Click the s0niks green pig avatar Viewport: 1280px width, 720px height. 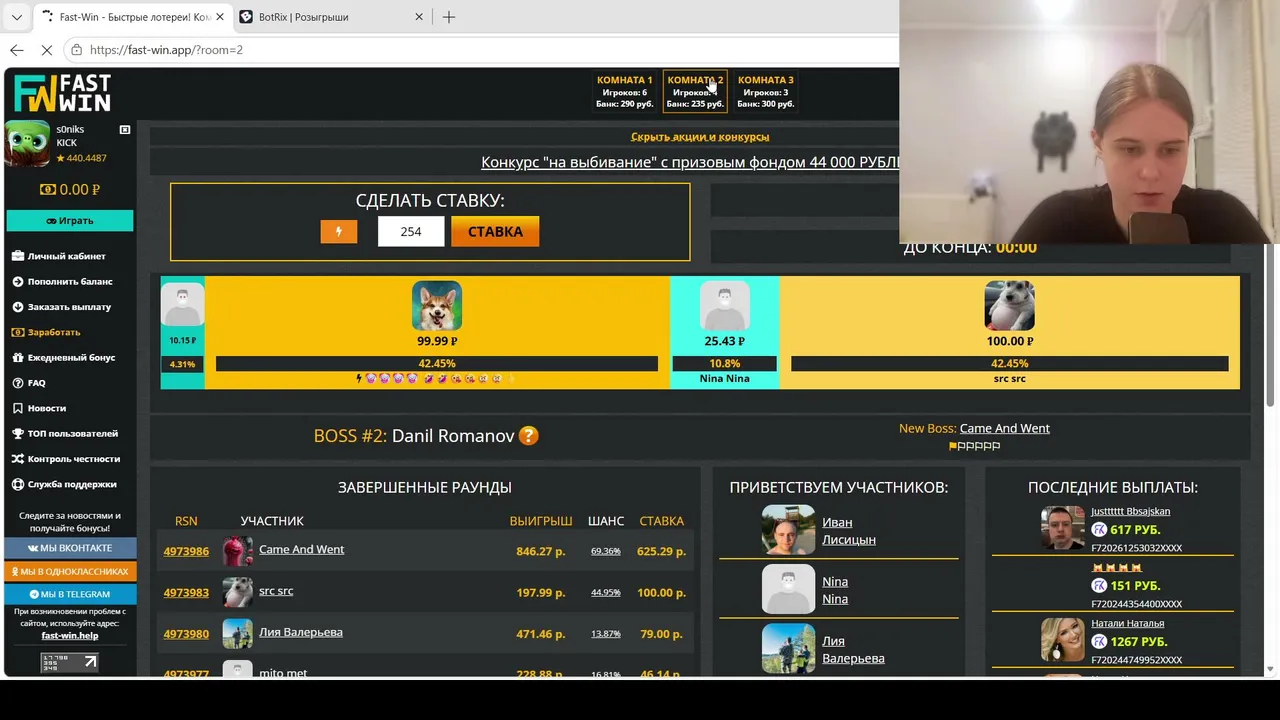[x=27, y=143]
